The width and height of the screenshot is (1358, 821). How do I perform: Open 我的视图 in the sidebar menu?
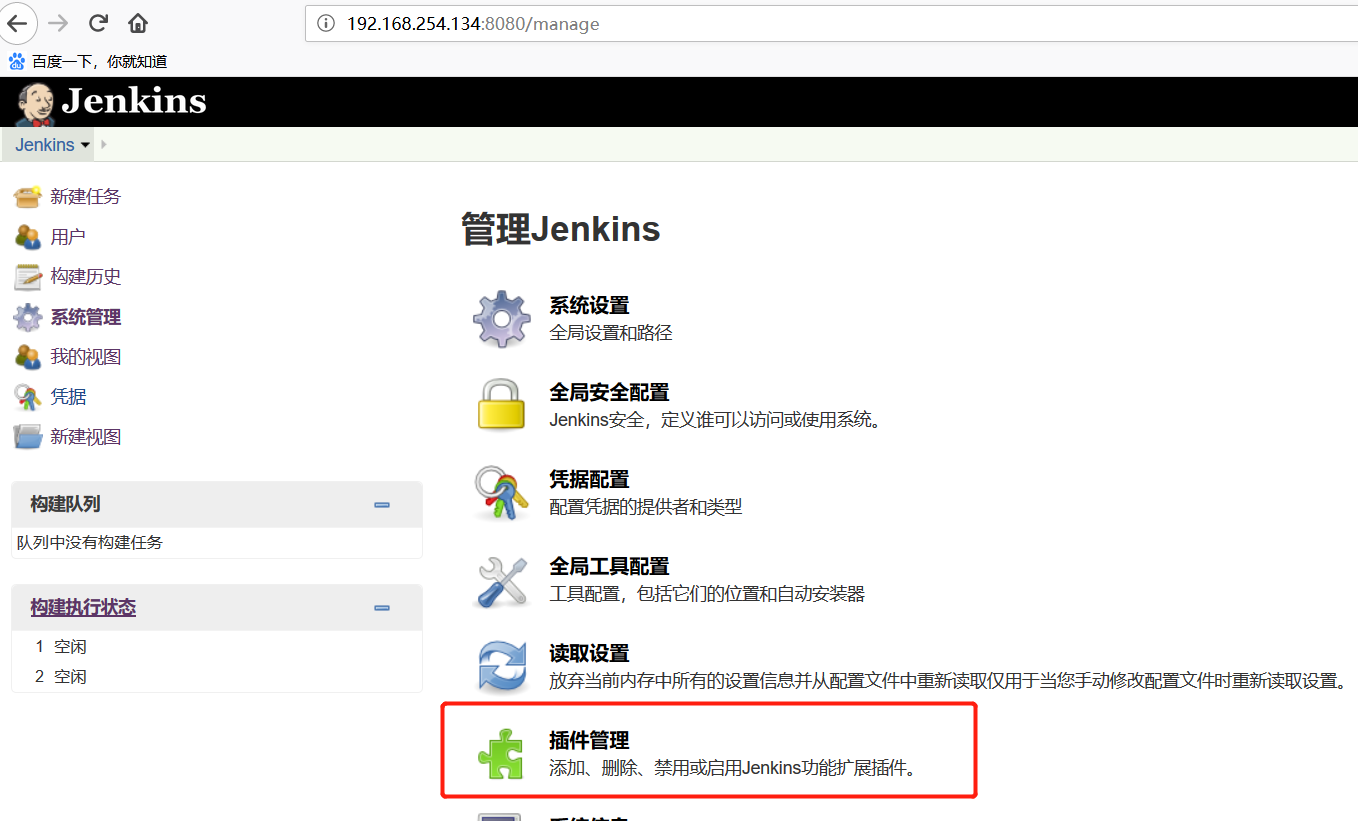[x=86, y=357]
